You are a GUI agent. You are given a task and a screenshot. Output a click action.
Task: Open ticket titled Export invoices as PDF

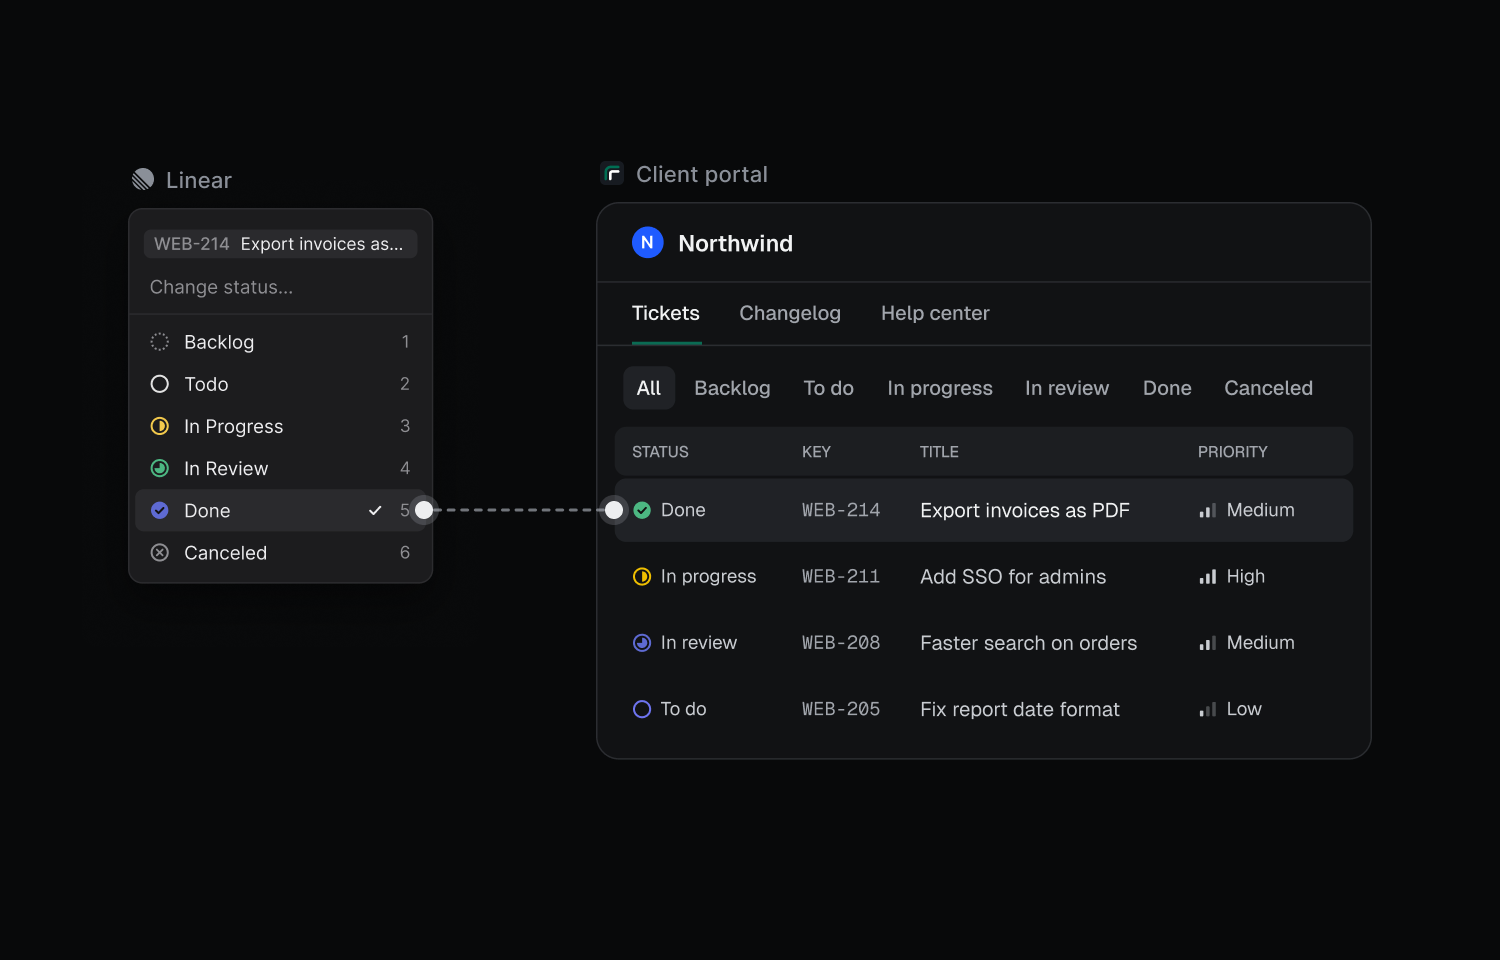[x=1025, y=510]
